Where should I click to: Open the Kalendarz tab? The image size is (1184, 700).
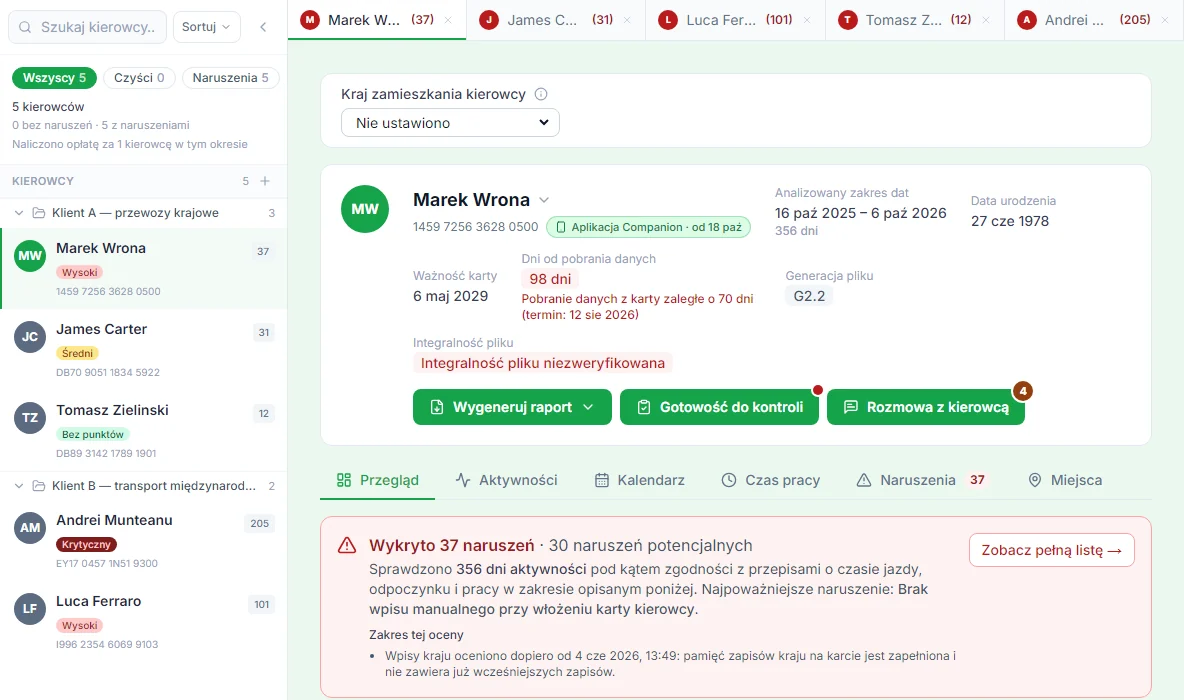pyautogui.click(x=640, y=480)
